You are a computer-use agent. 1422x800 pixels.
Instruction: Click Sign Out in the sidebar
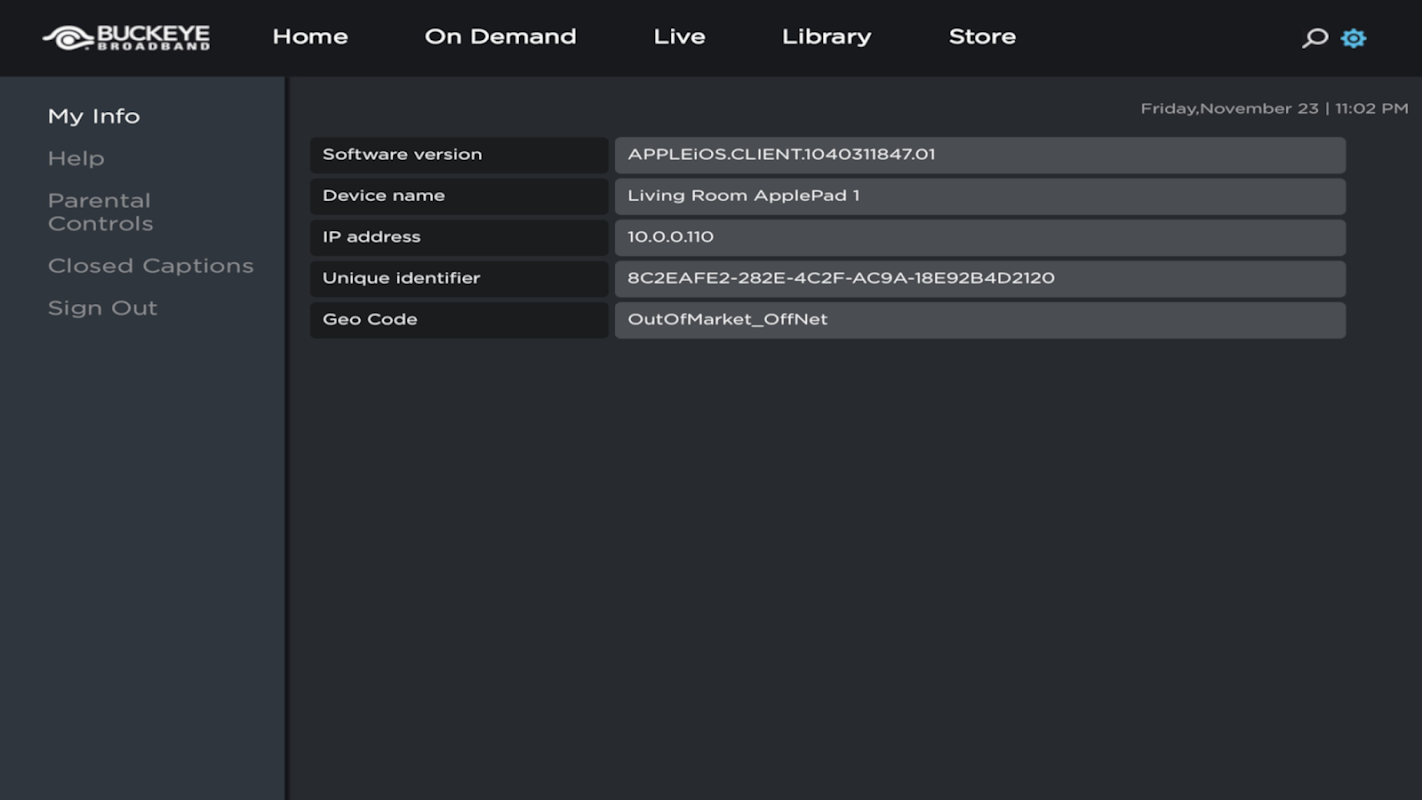(103, 308)
